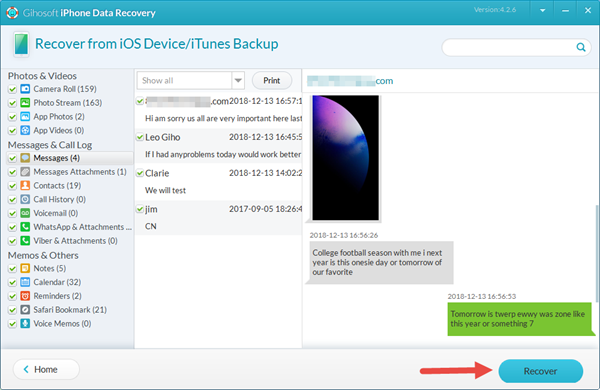
Task: Open the Clarie conversation row
Action: pyautogui.click(x=218, y=182)
